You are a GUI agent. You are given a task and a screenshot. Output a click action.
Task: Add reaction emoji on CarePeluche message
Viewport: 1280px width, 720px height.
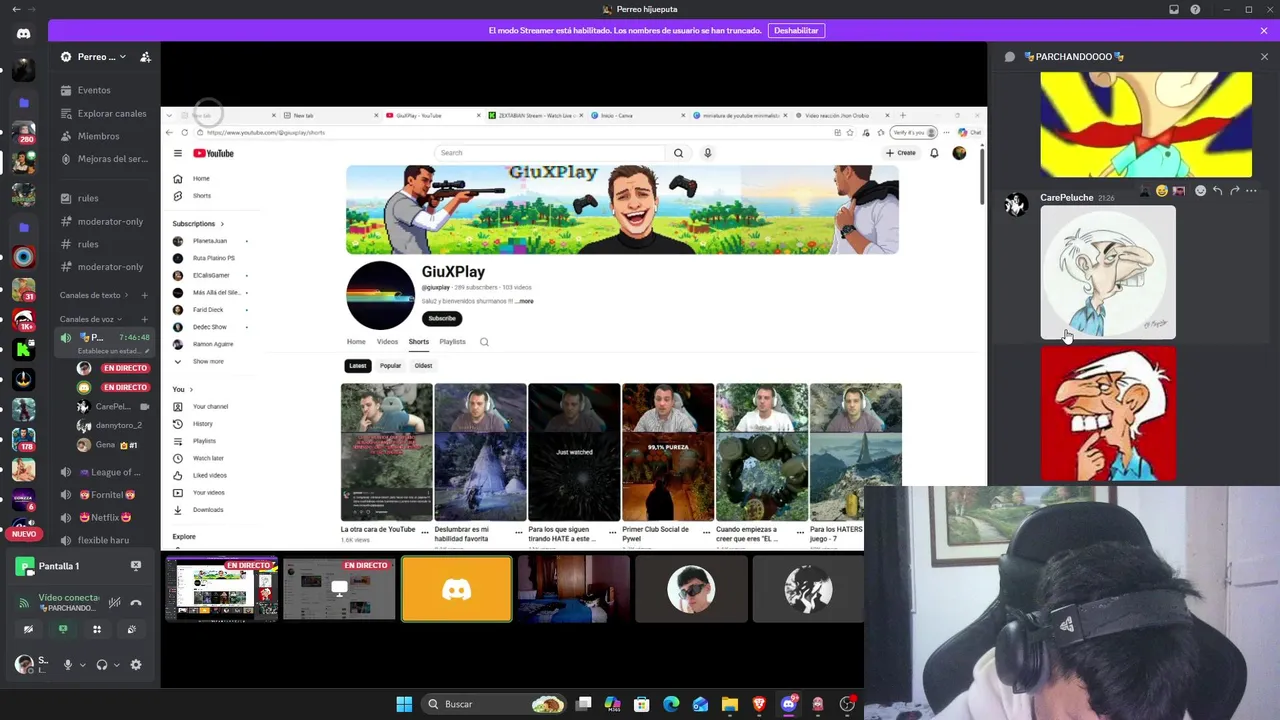[x=1200, y=191]
